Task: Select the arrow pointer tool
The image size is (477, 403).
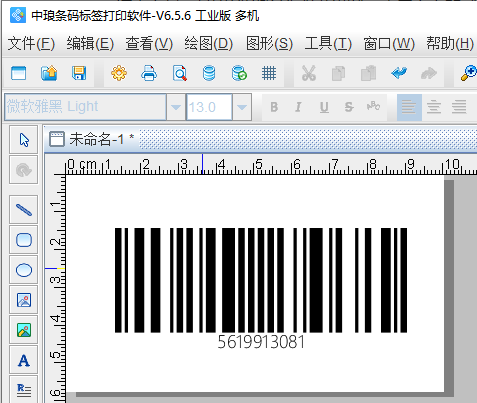Action: tap(24, 140)
